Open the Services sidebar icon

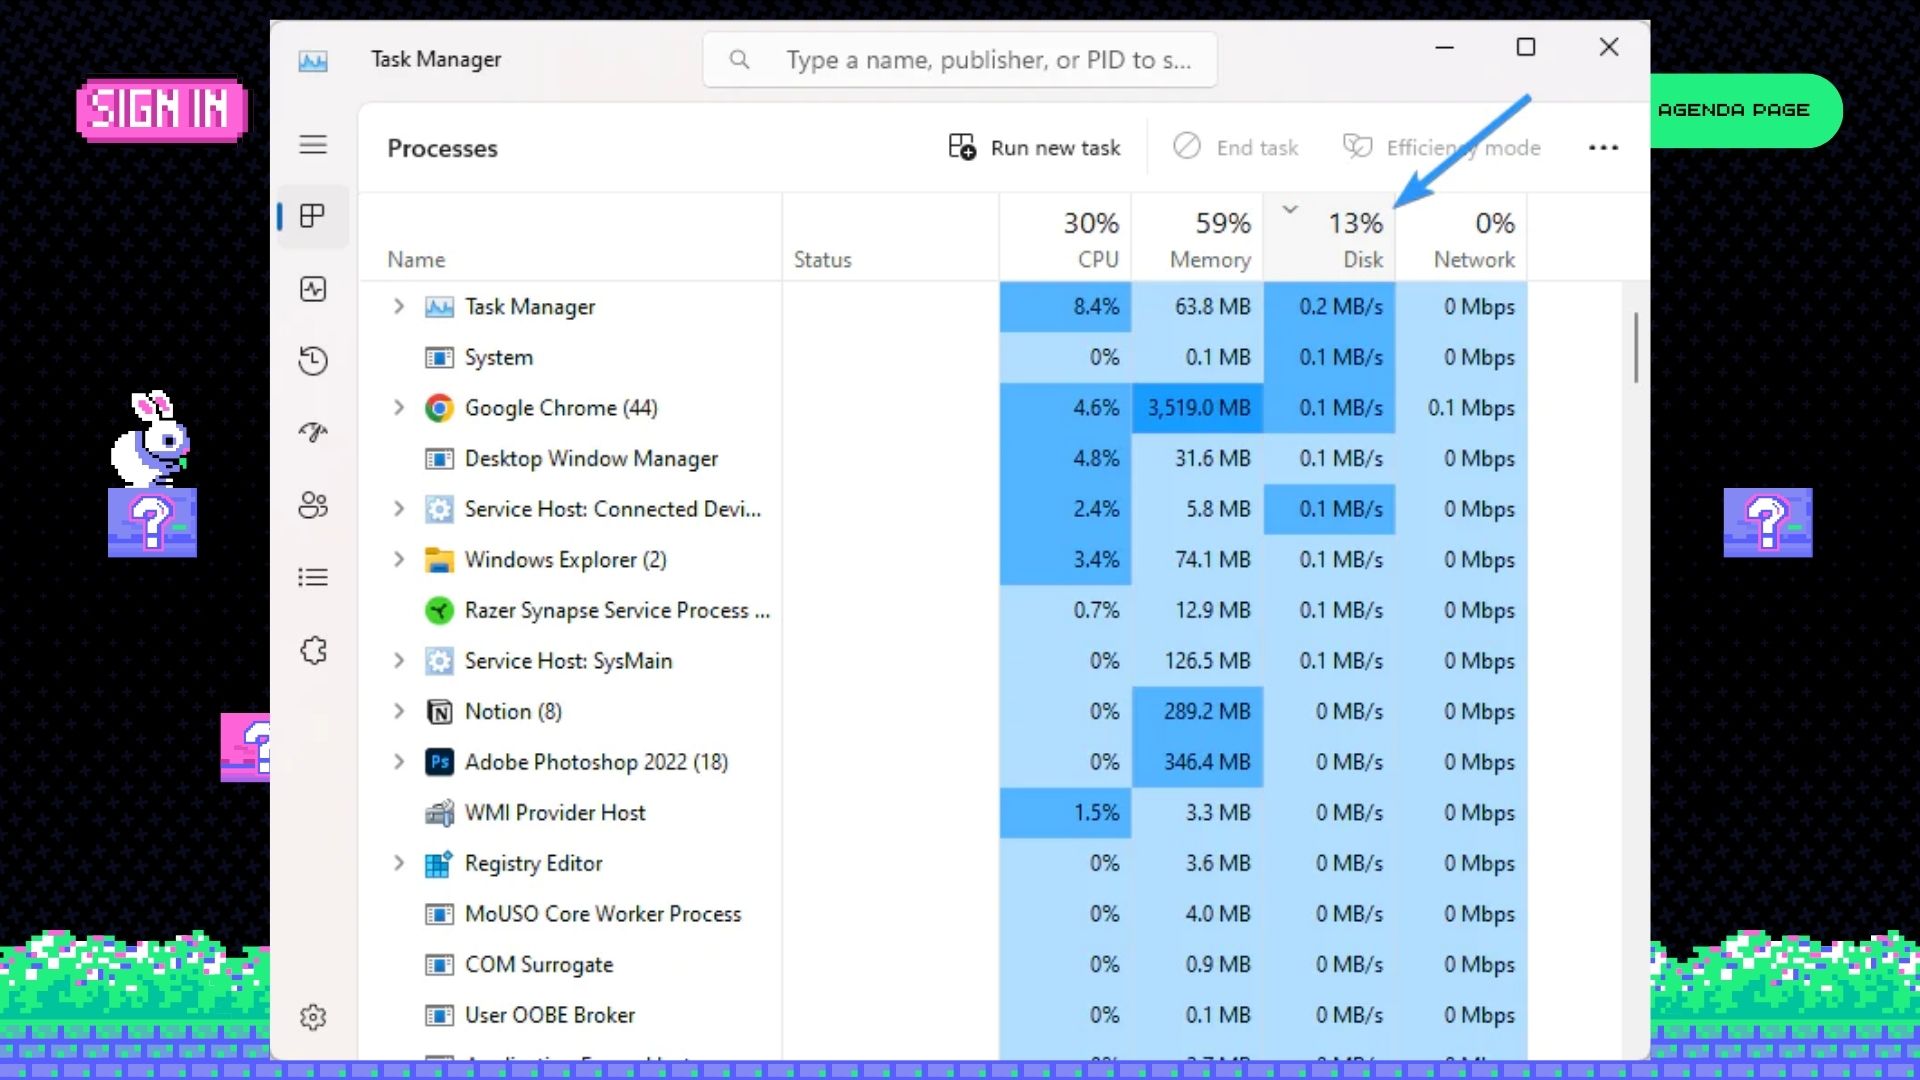313,651
